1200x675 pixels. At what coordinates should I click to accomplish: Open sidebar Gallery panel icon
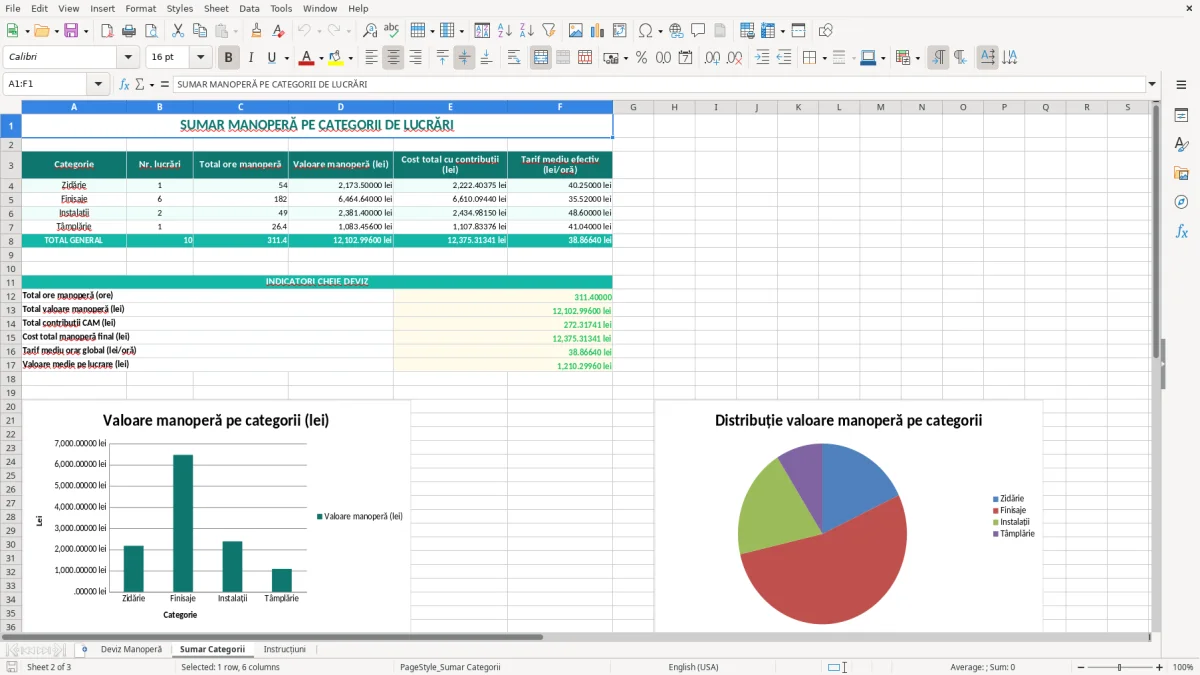(1181, 174)
